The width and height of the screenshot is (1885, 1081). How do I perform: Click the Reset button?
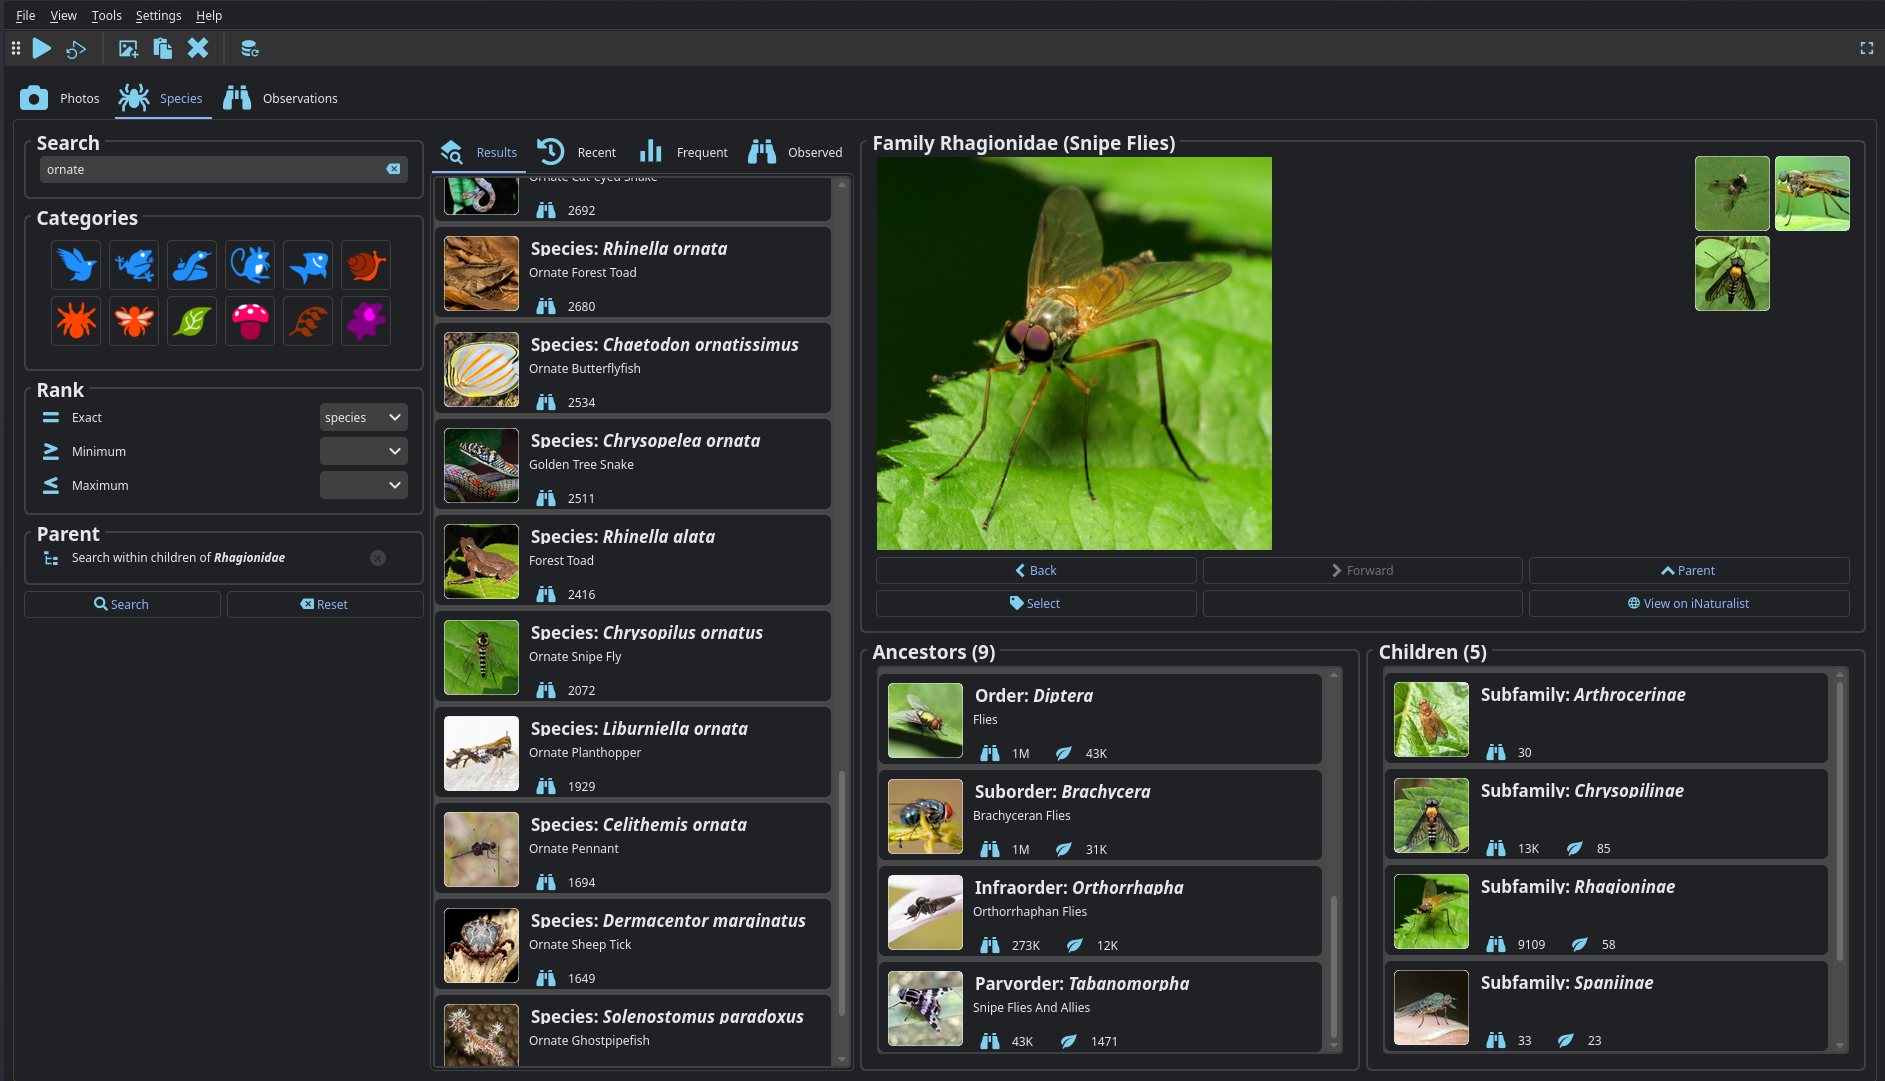(325, 604)
